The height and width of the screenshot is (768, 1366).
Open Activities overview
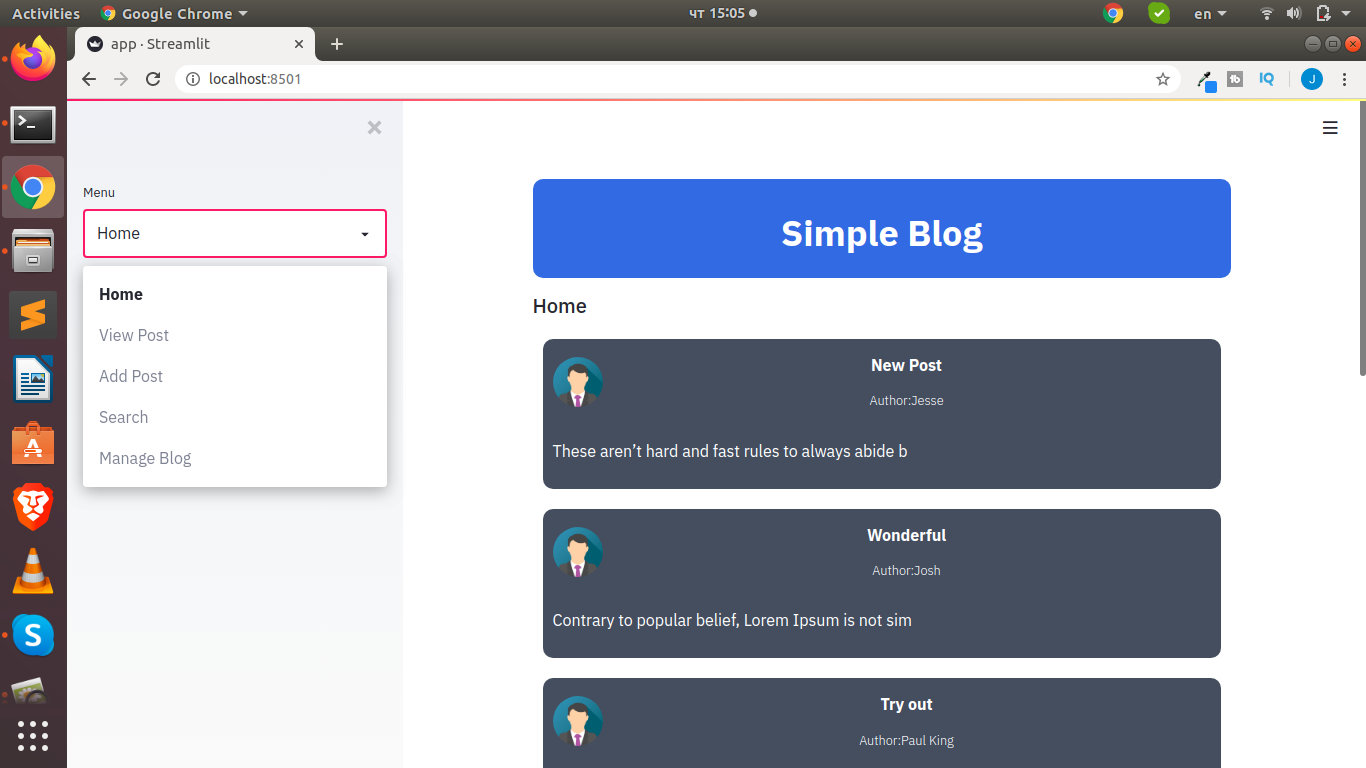coord(46,13)
